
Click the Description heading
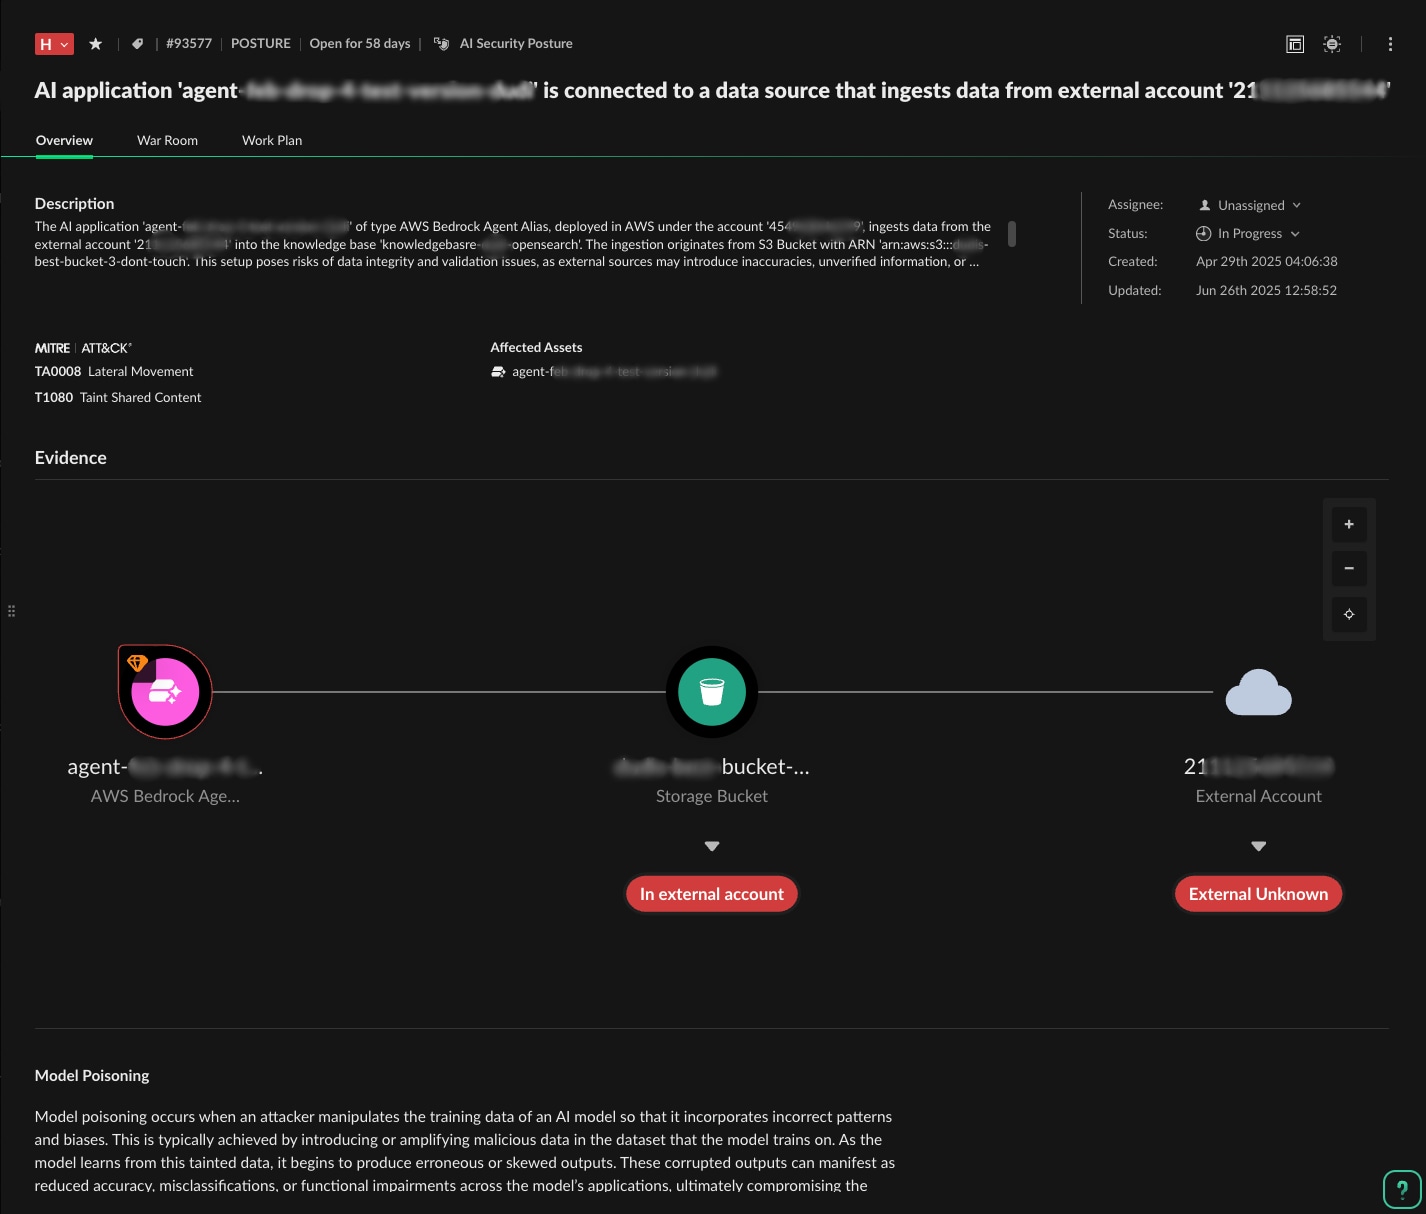75,204
